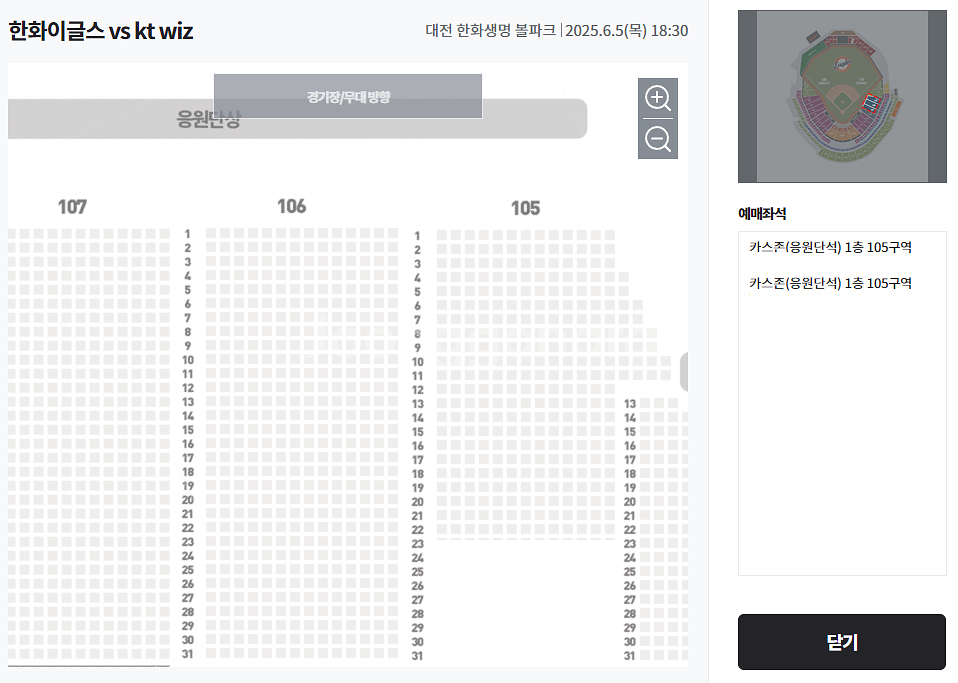Click the 경기장/무대방향 direction label
958x683 pixels.
(x=348, y=97)
